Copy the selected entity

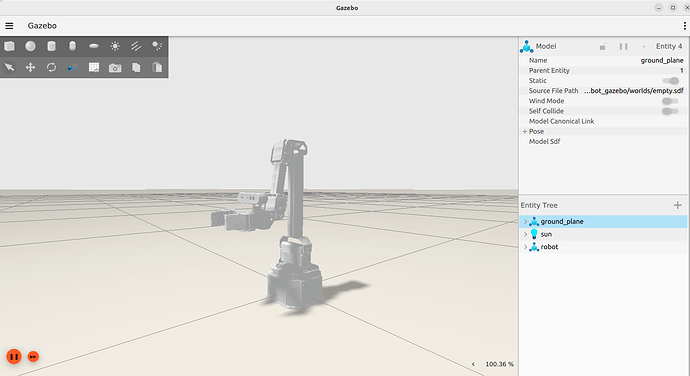tap(136, 67)
